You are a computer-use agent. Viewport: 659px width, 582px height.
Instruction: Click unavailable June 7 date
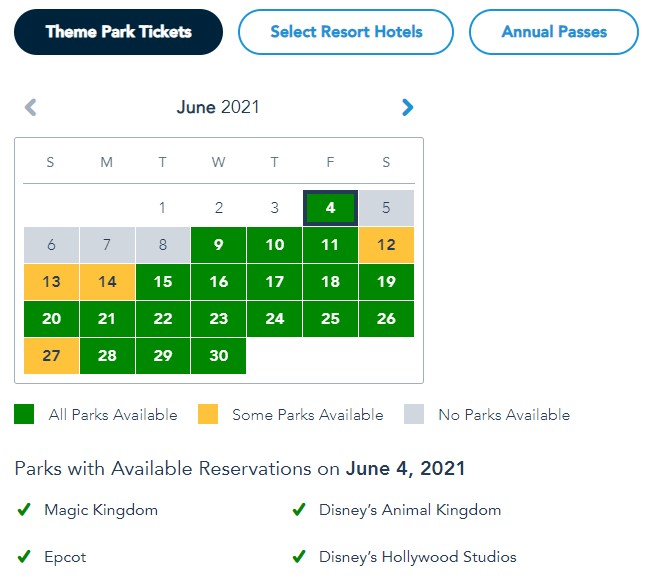(x=107, y=245)
